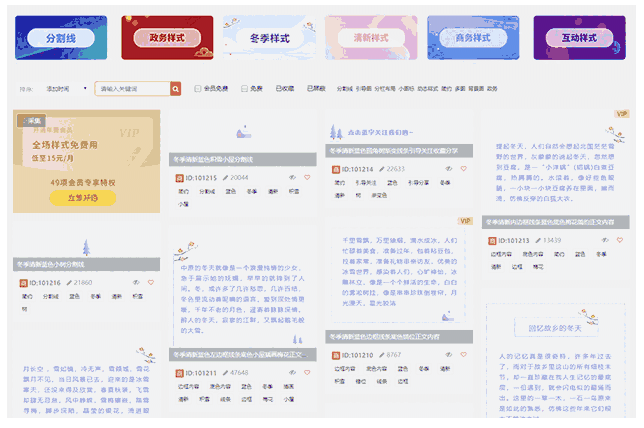
Task: Open the 添加时间 sort dropdown
Action: [x=66, y=89]
